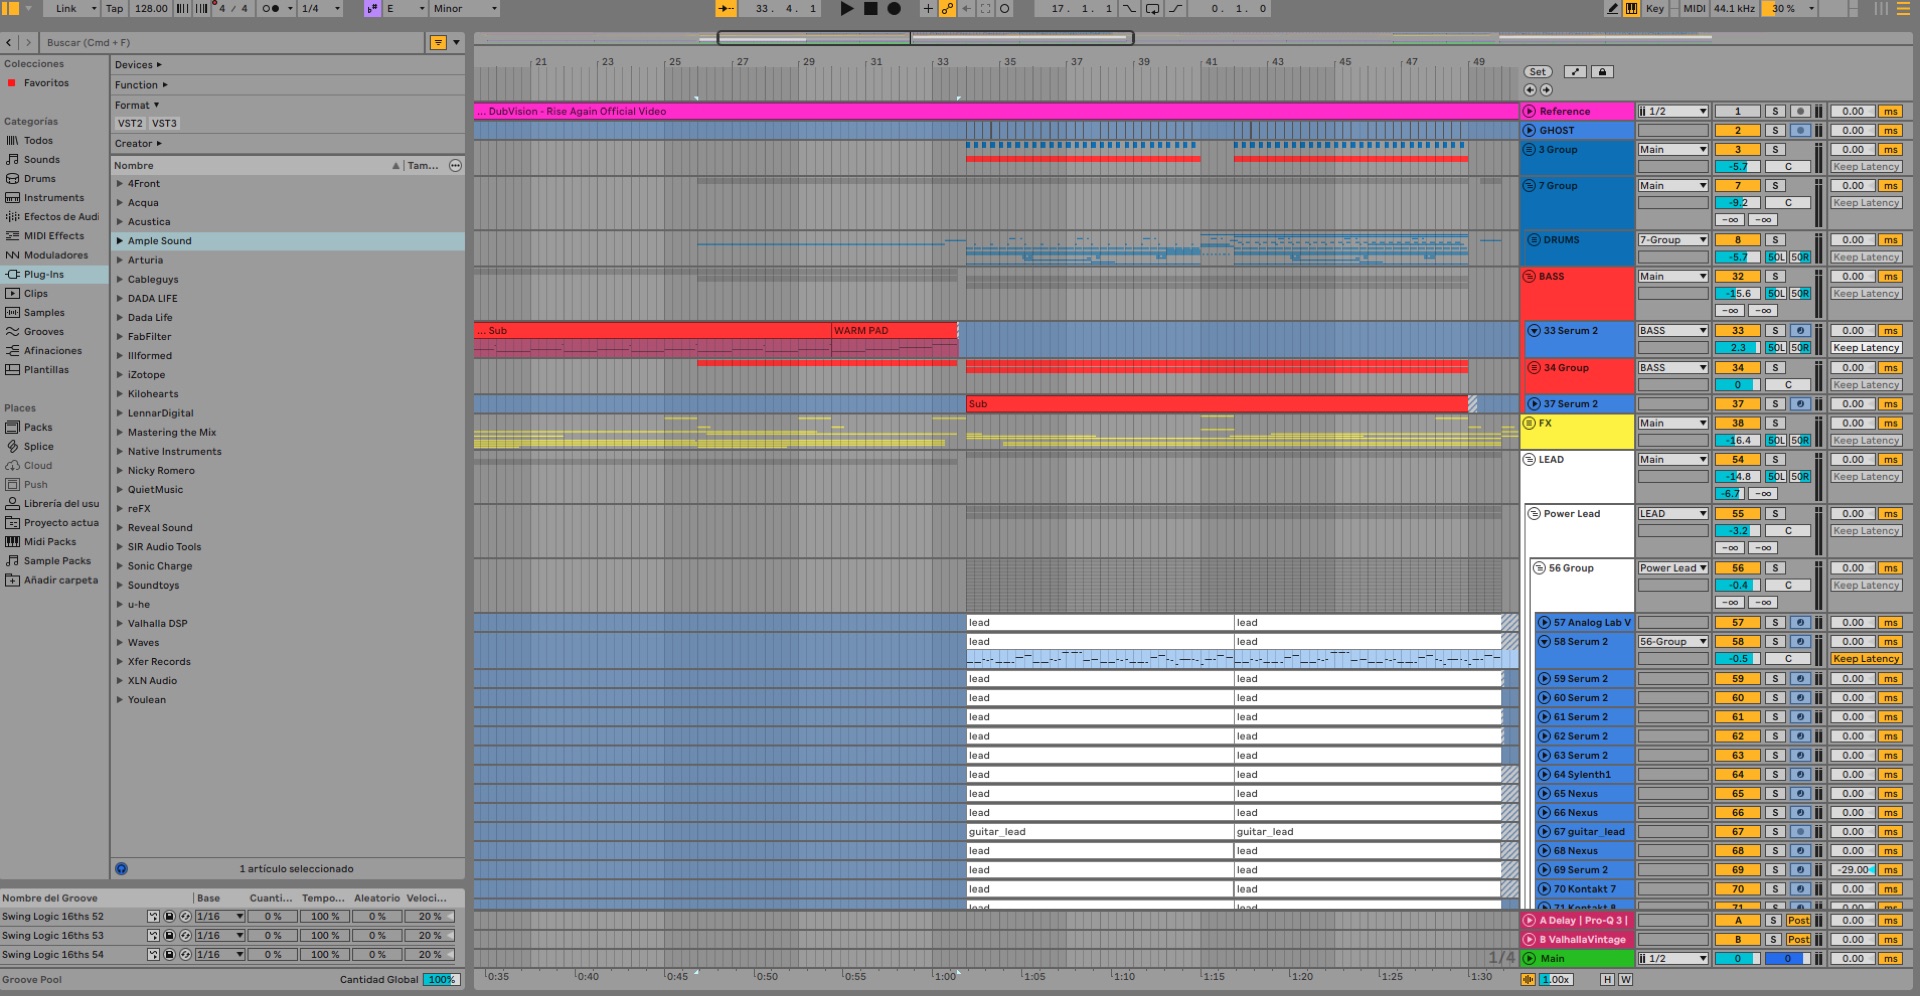The height and width of the screenshot is (996, 1920).
Task: Enable the Automation Arm button
Action: [947, 8]
